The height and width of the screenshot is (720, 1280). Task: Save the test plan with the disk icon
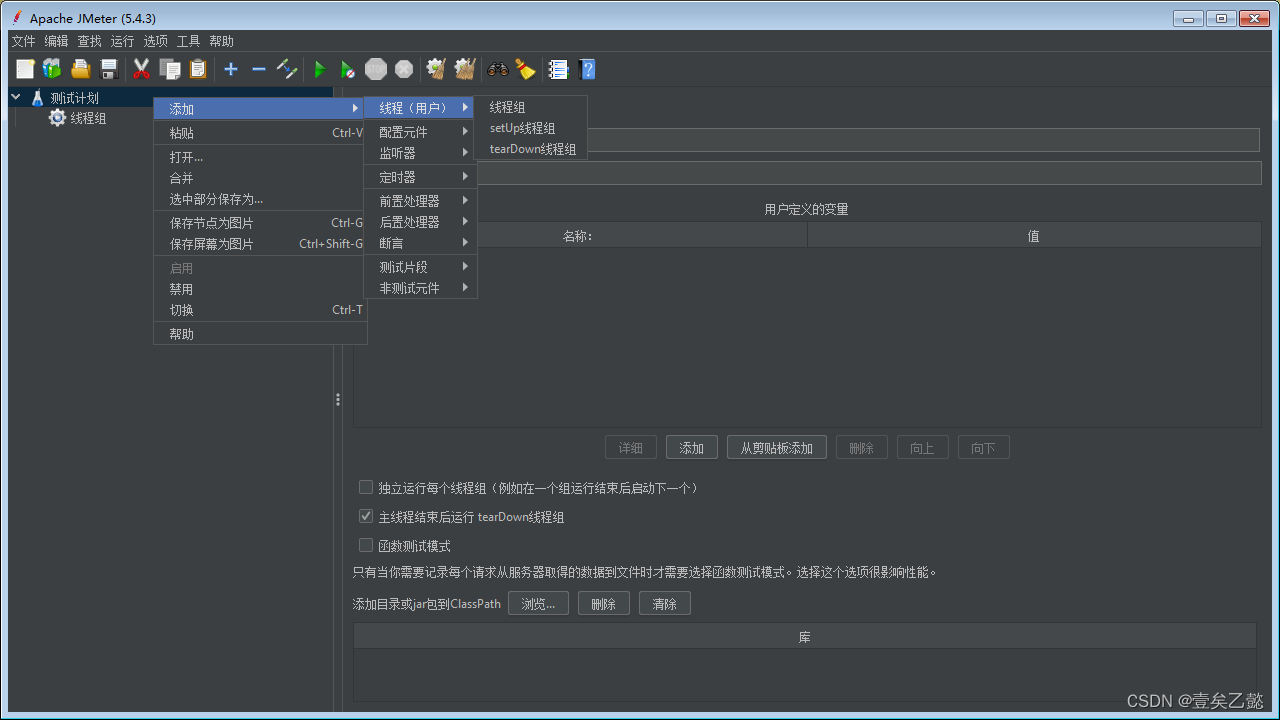pos(110,69)
